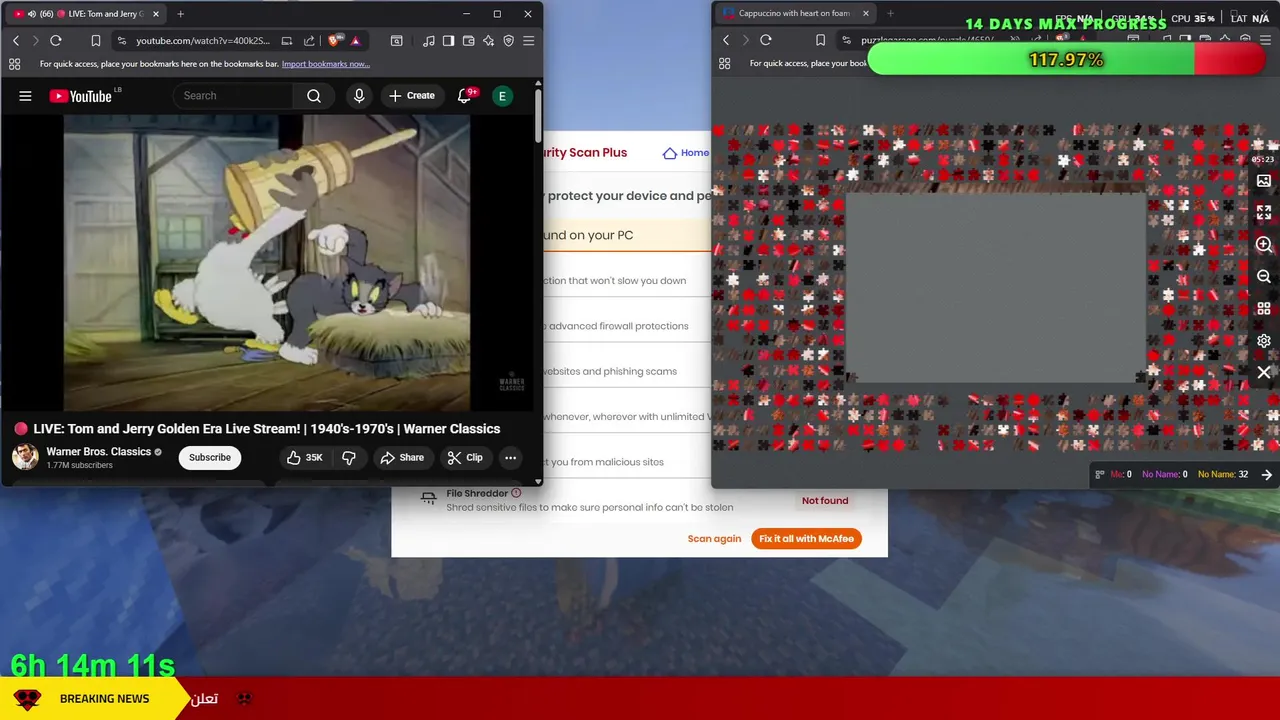This screenshot has width=1280, height=720.
Task: Open puzzle settings gear
Action: point(1264,341)
